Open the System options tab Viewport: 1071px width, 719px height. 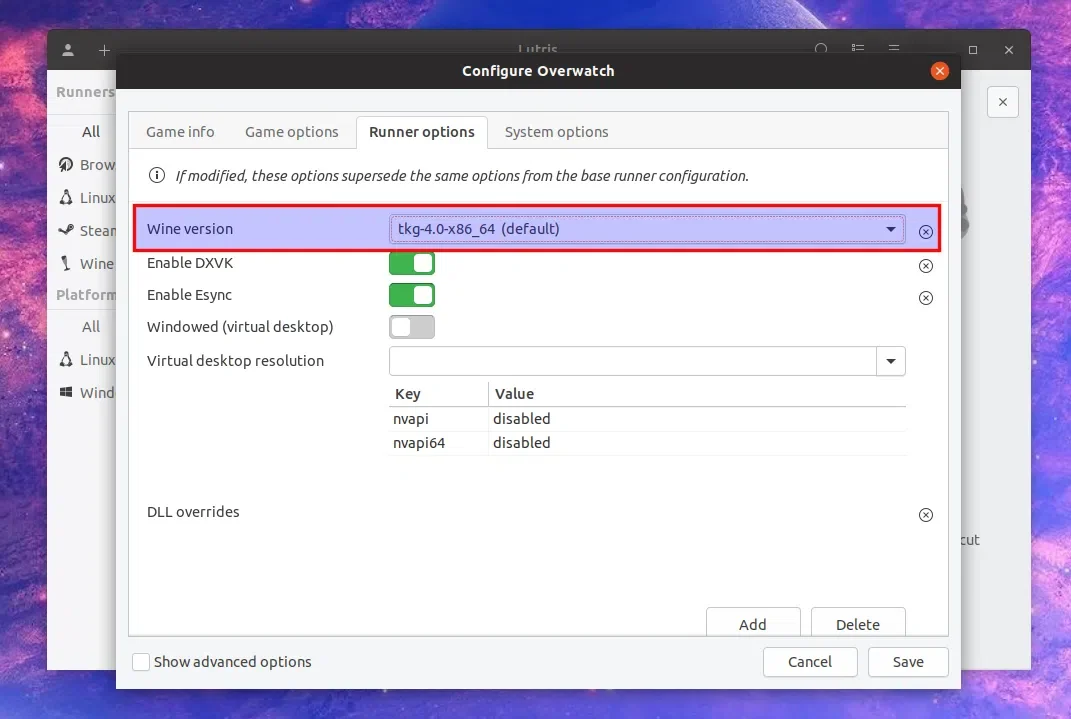pyautogui.click(x=556, y=132)
